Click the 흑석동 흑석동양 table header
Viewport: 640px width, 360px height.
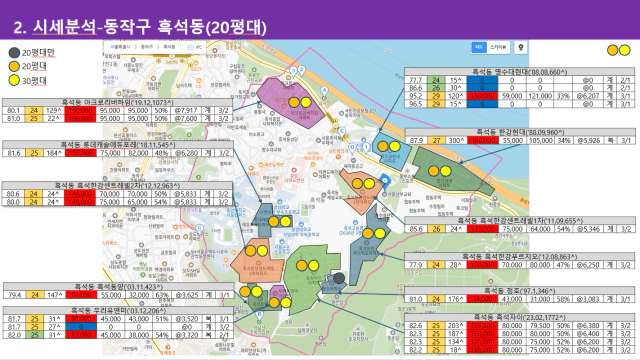[x=118, y=287]
